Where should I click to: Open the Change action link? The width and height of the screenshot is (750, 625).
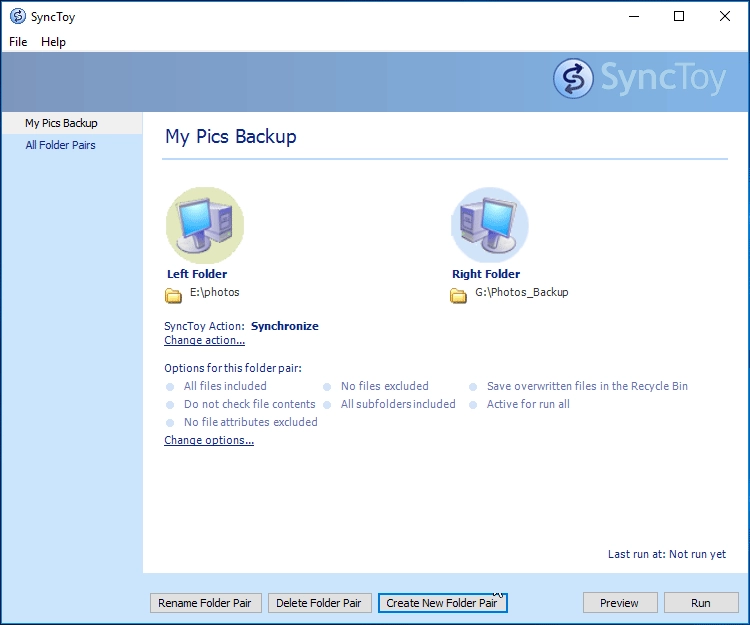[204, 340]
